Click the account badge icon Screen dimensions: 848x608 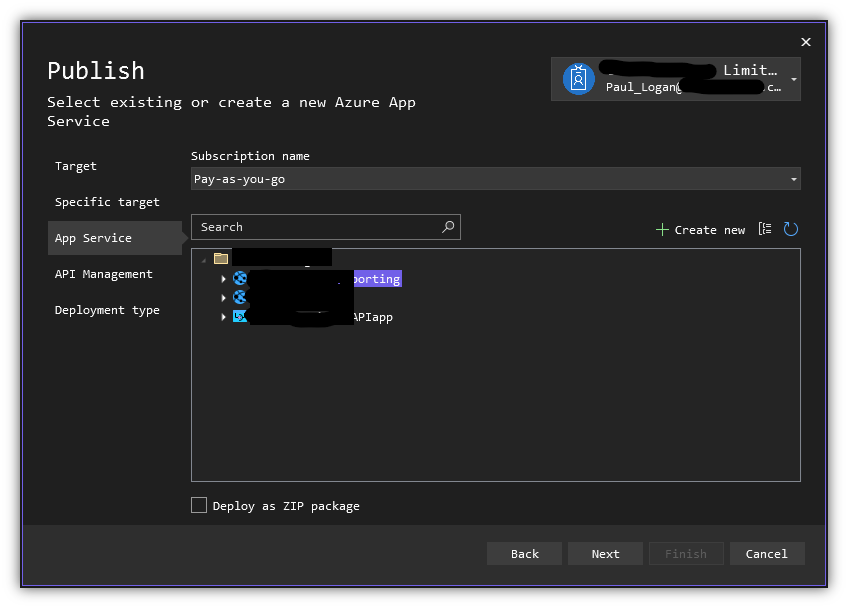[x=579, y=79]
